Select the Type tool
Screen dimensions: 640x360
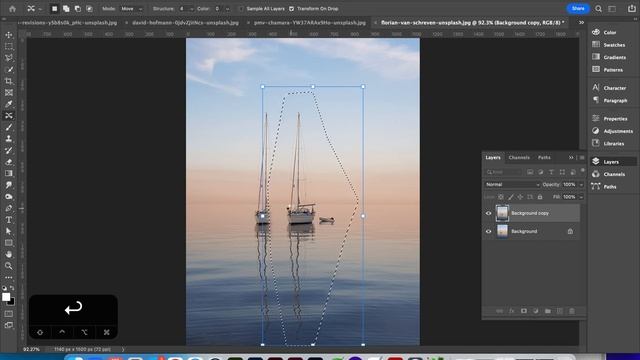tap(9, 220)
